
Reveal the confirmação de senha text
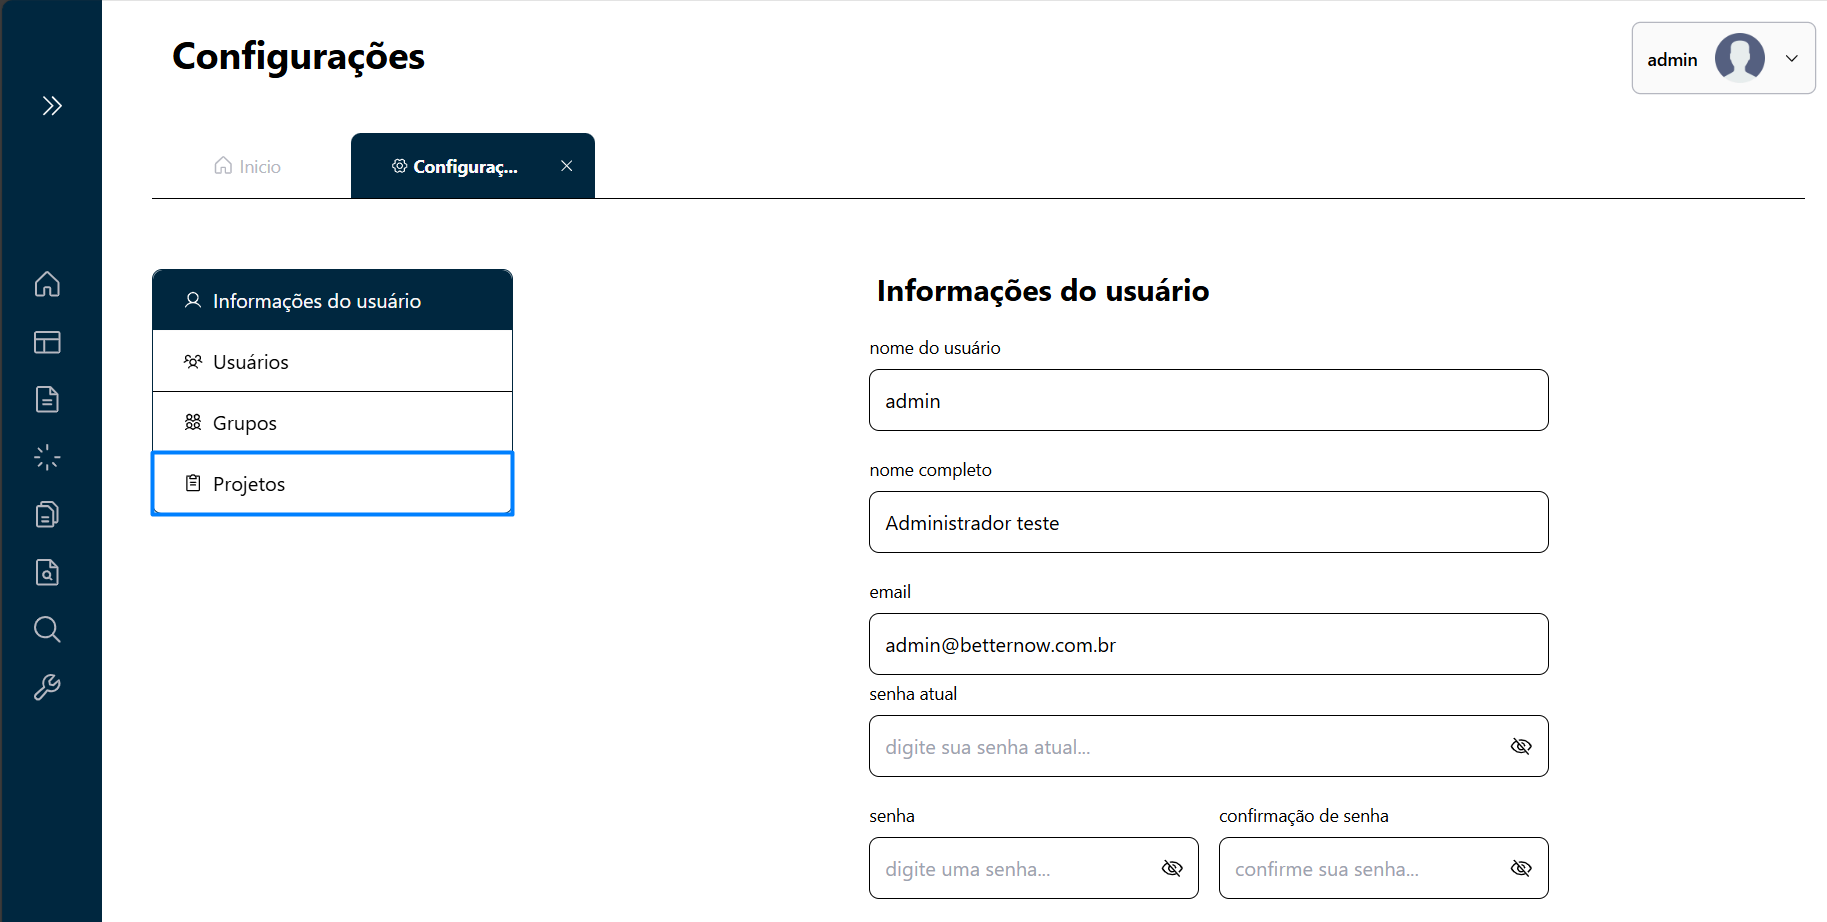[x=1521, y=868]
